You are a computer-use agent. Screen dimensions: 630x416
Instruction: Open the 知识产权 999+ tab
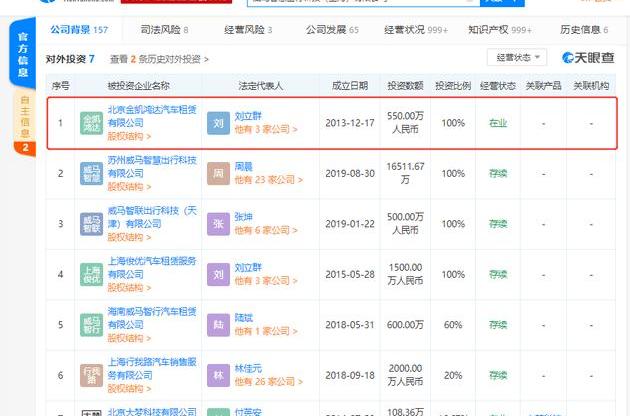point(500,30)
